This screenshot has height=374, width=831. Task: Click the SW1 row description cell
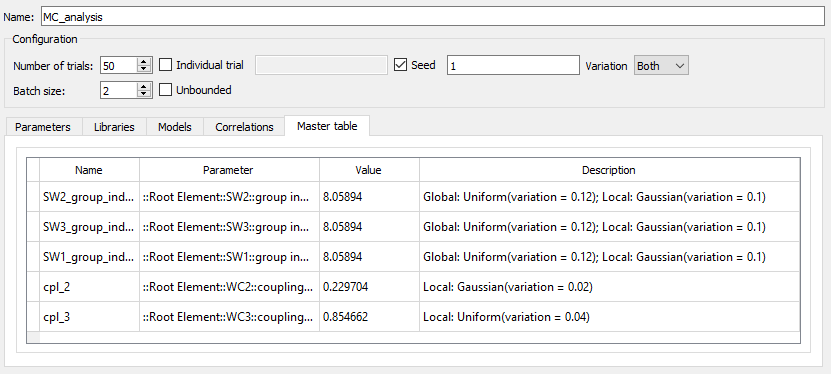click(x=609, y=257)
